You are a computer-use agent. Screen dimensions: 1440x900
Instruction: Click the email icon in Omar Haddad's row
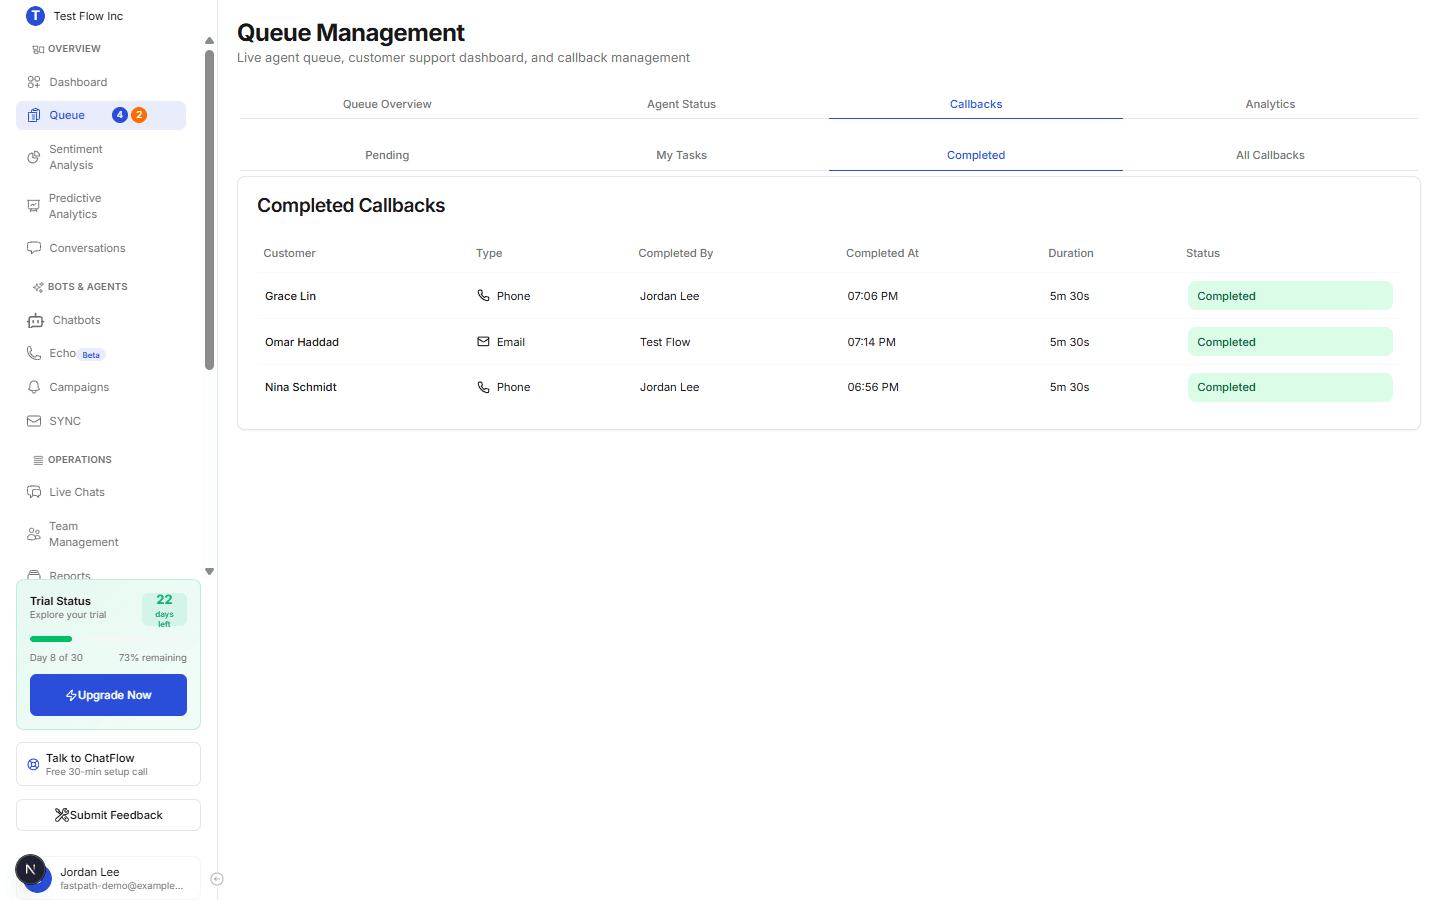click(x=484, y=342)
